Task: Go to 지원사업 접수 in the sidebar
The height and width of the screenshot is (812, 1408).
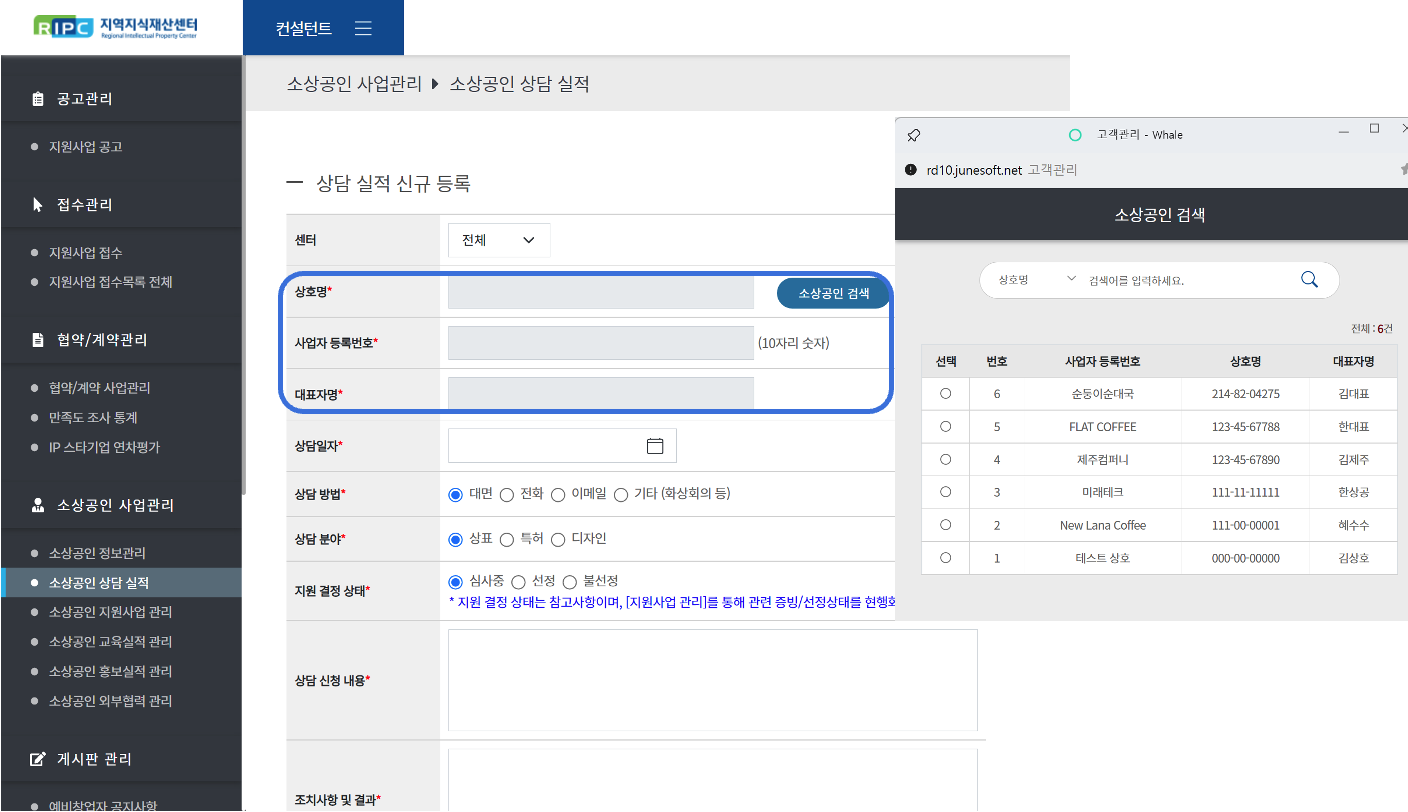Action: point(86,253)
